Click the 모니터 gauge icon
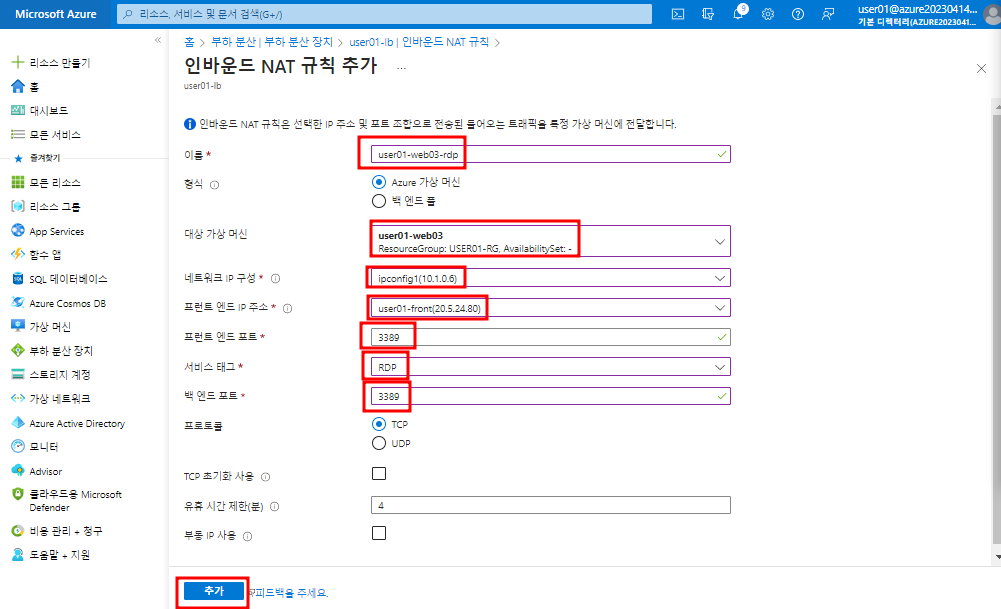 tap(18, 446)
